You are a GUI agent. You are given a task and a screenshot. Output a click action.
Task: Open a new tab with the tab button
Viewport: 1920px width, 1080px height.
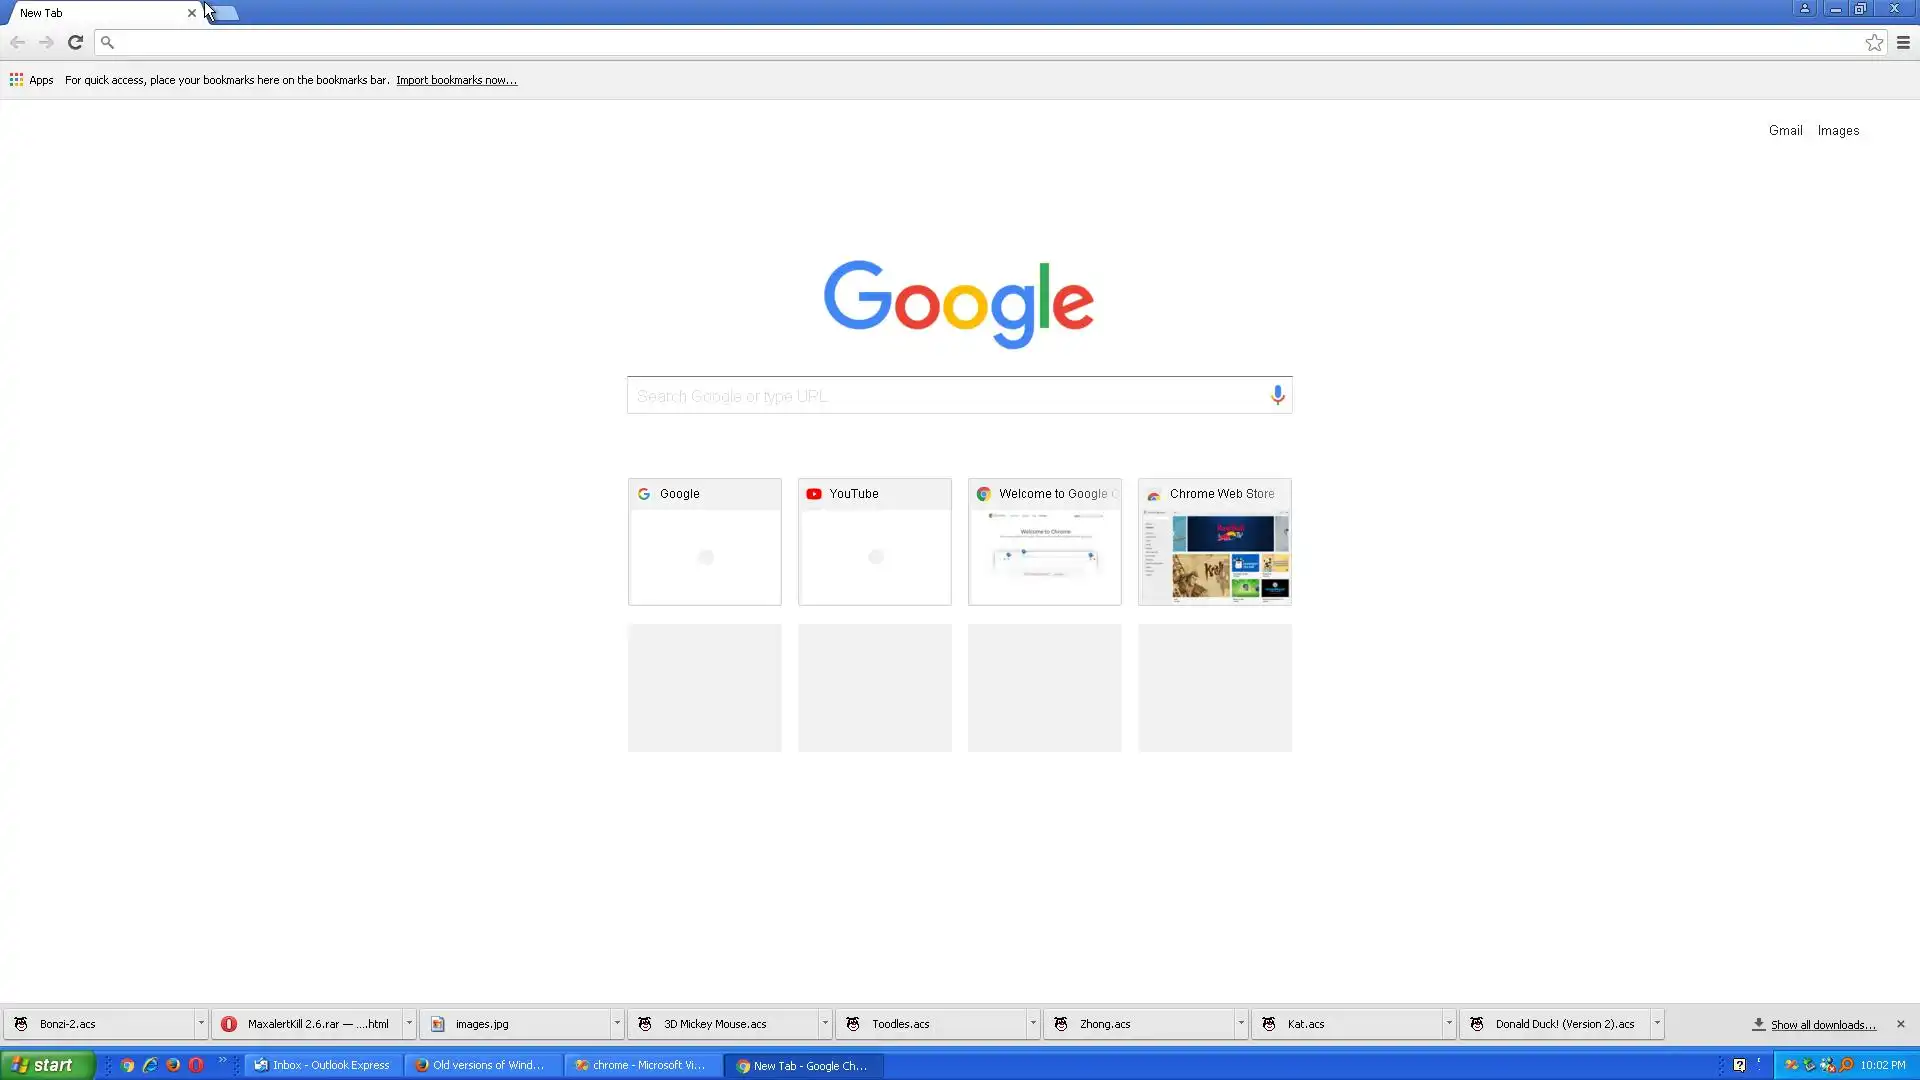pyautogui.click(x=226, y=13)
